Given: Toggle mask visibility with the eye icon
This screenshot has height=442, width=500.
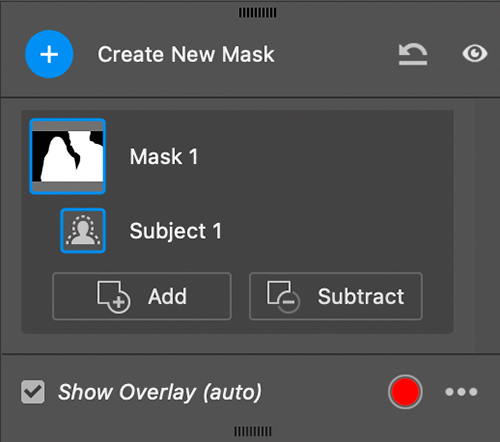Looking at the screenshot, I should click(475, 53).
